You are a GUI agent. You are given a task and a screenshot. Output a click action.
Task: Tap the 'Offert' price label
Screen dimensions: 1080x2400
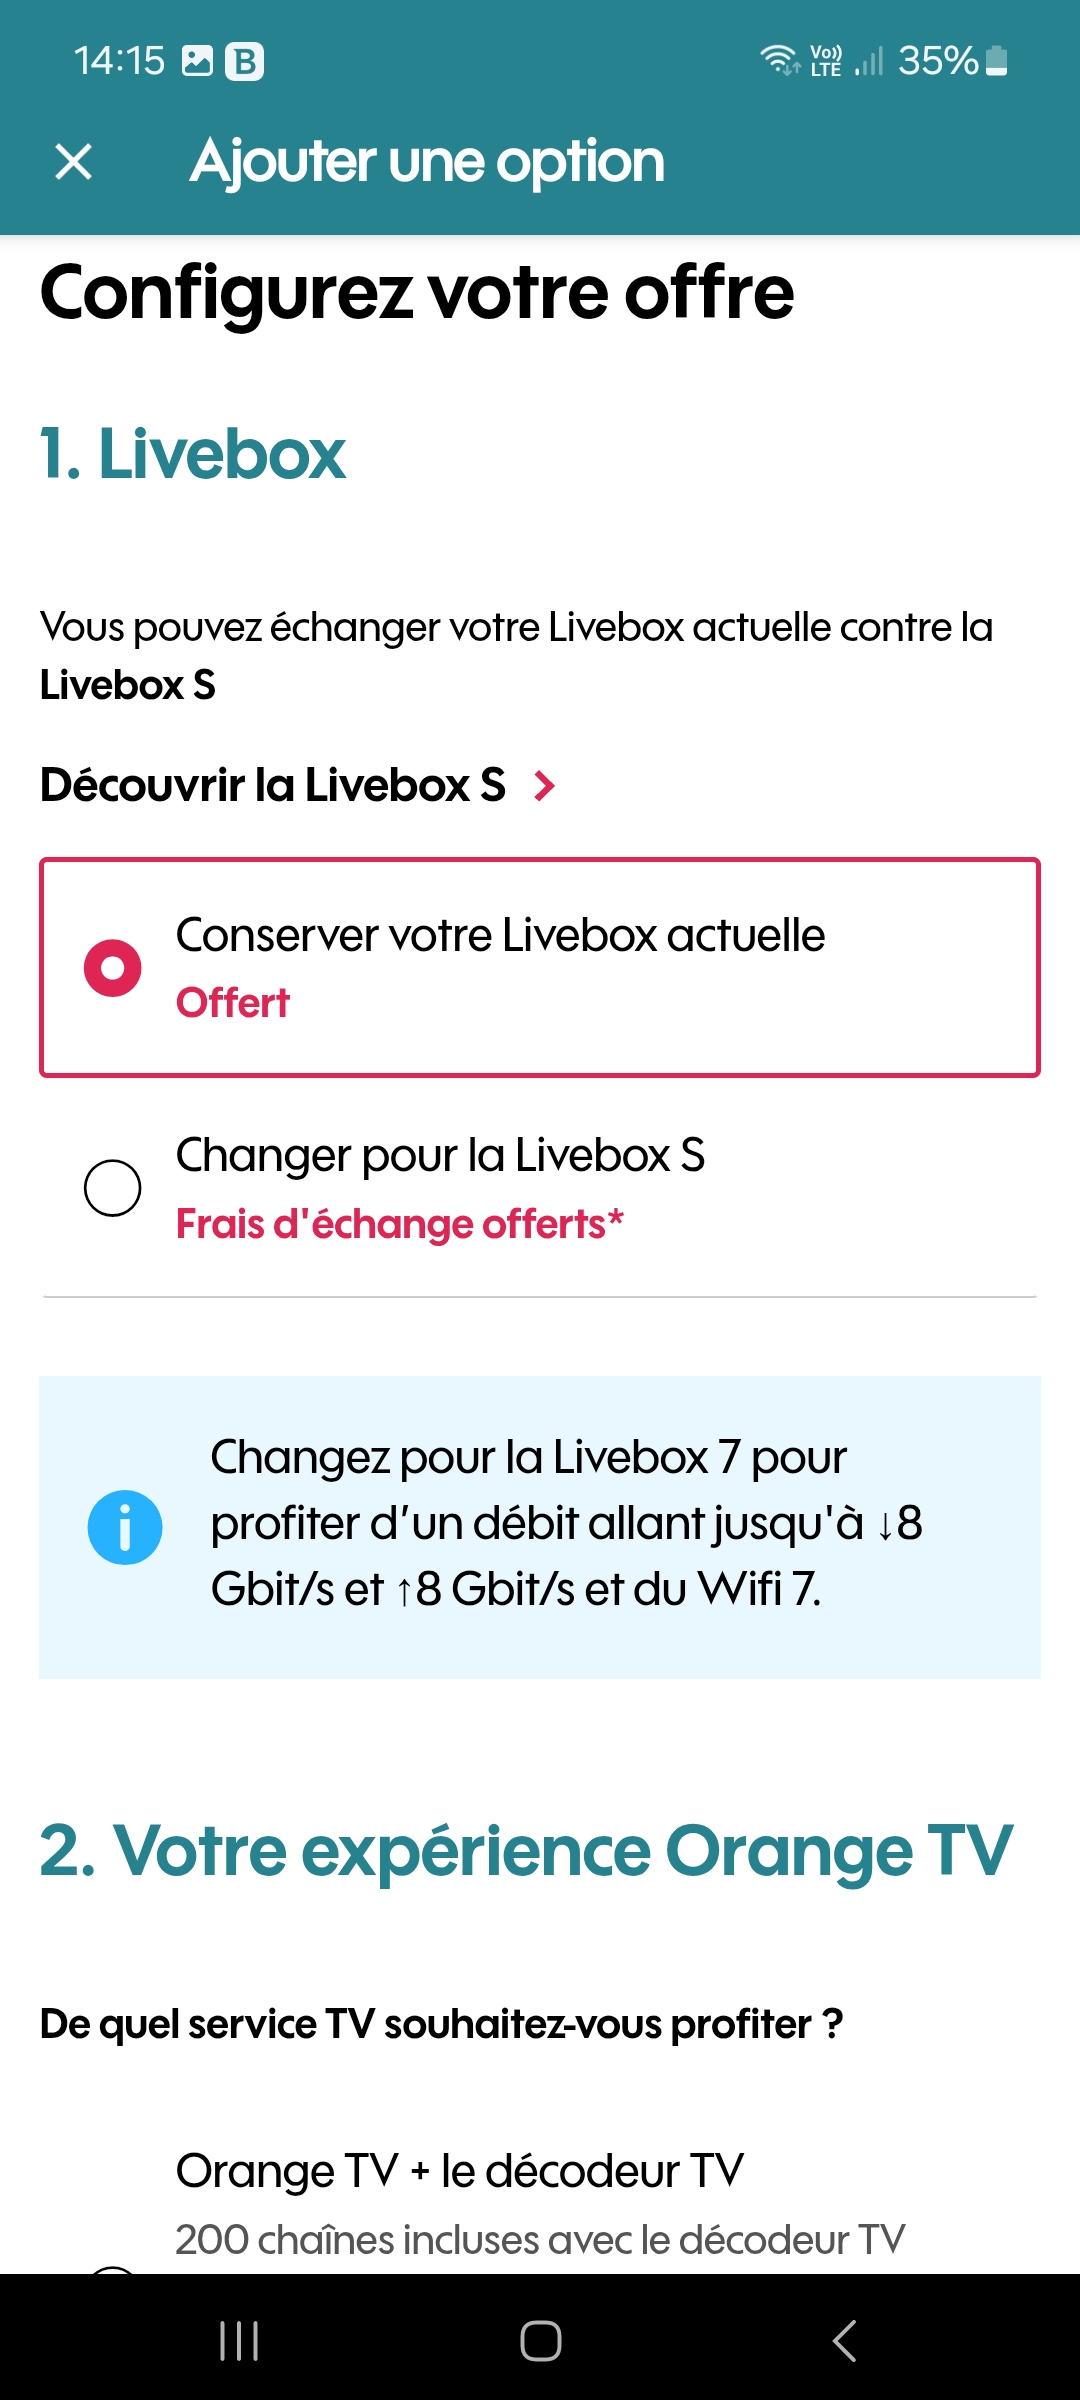point(232,1002)
